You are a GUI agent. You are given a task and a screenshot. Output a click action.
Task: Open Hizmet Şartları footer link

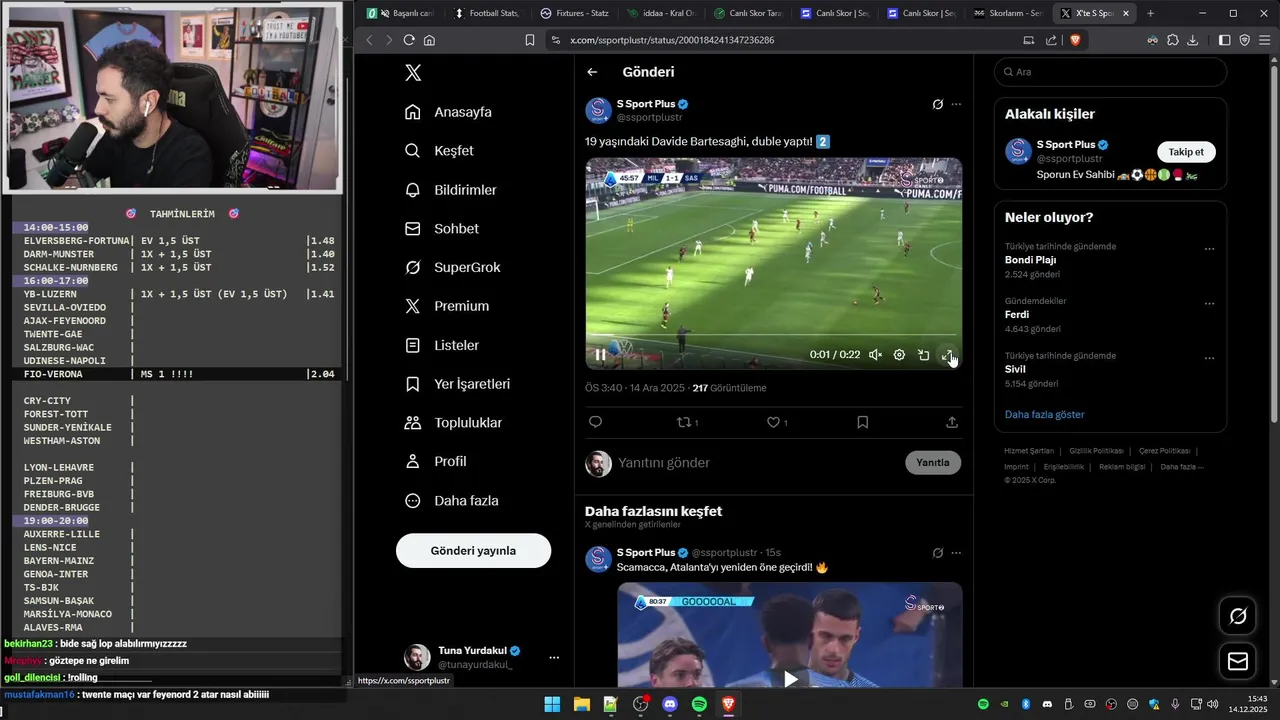(x=1029, y=451)
